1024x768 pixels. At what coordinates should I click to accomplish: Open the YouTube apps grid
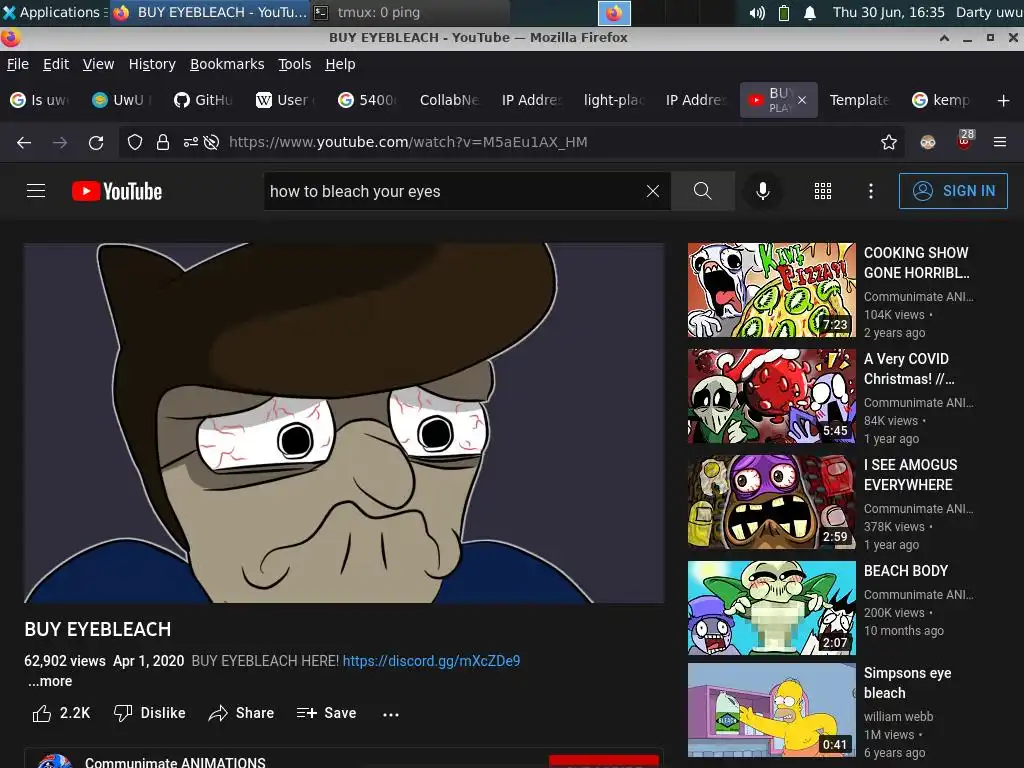[823, 191]
